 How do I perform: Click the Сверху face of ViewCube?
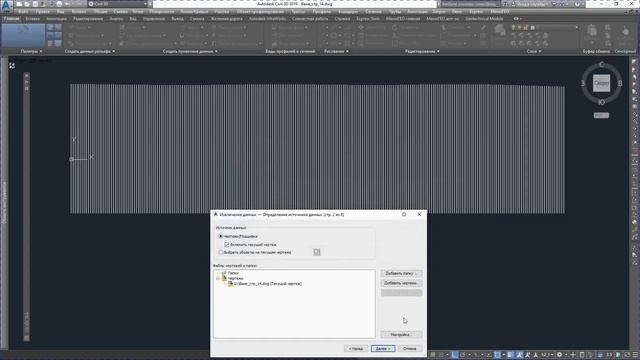tap(601, 83)
